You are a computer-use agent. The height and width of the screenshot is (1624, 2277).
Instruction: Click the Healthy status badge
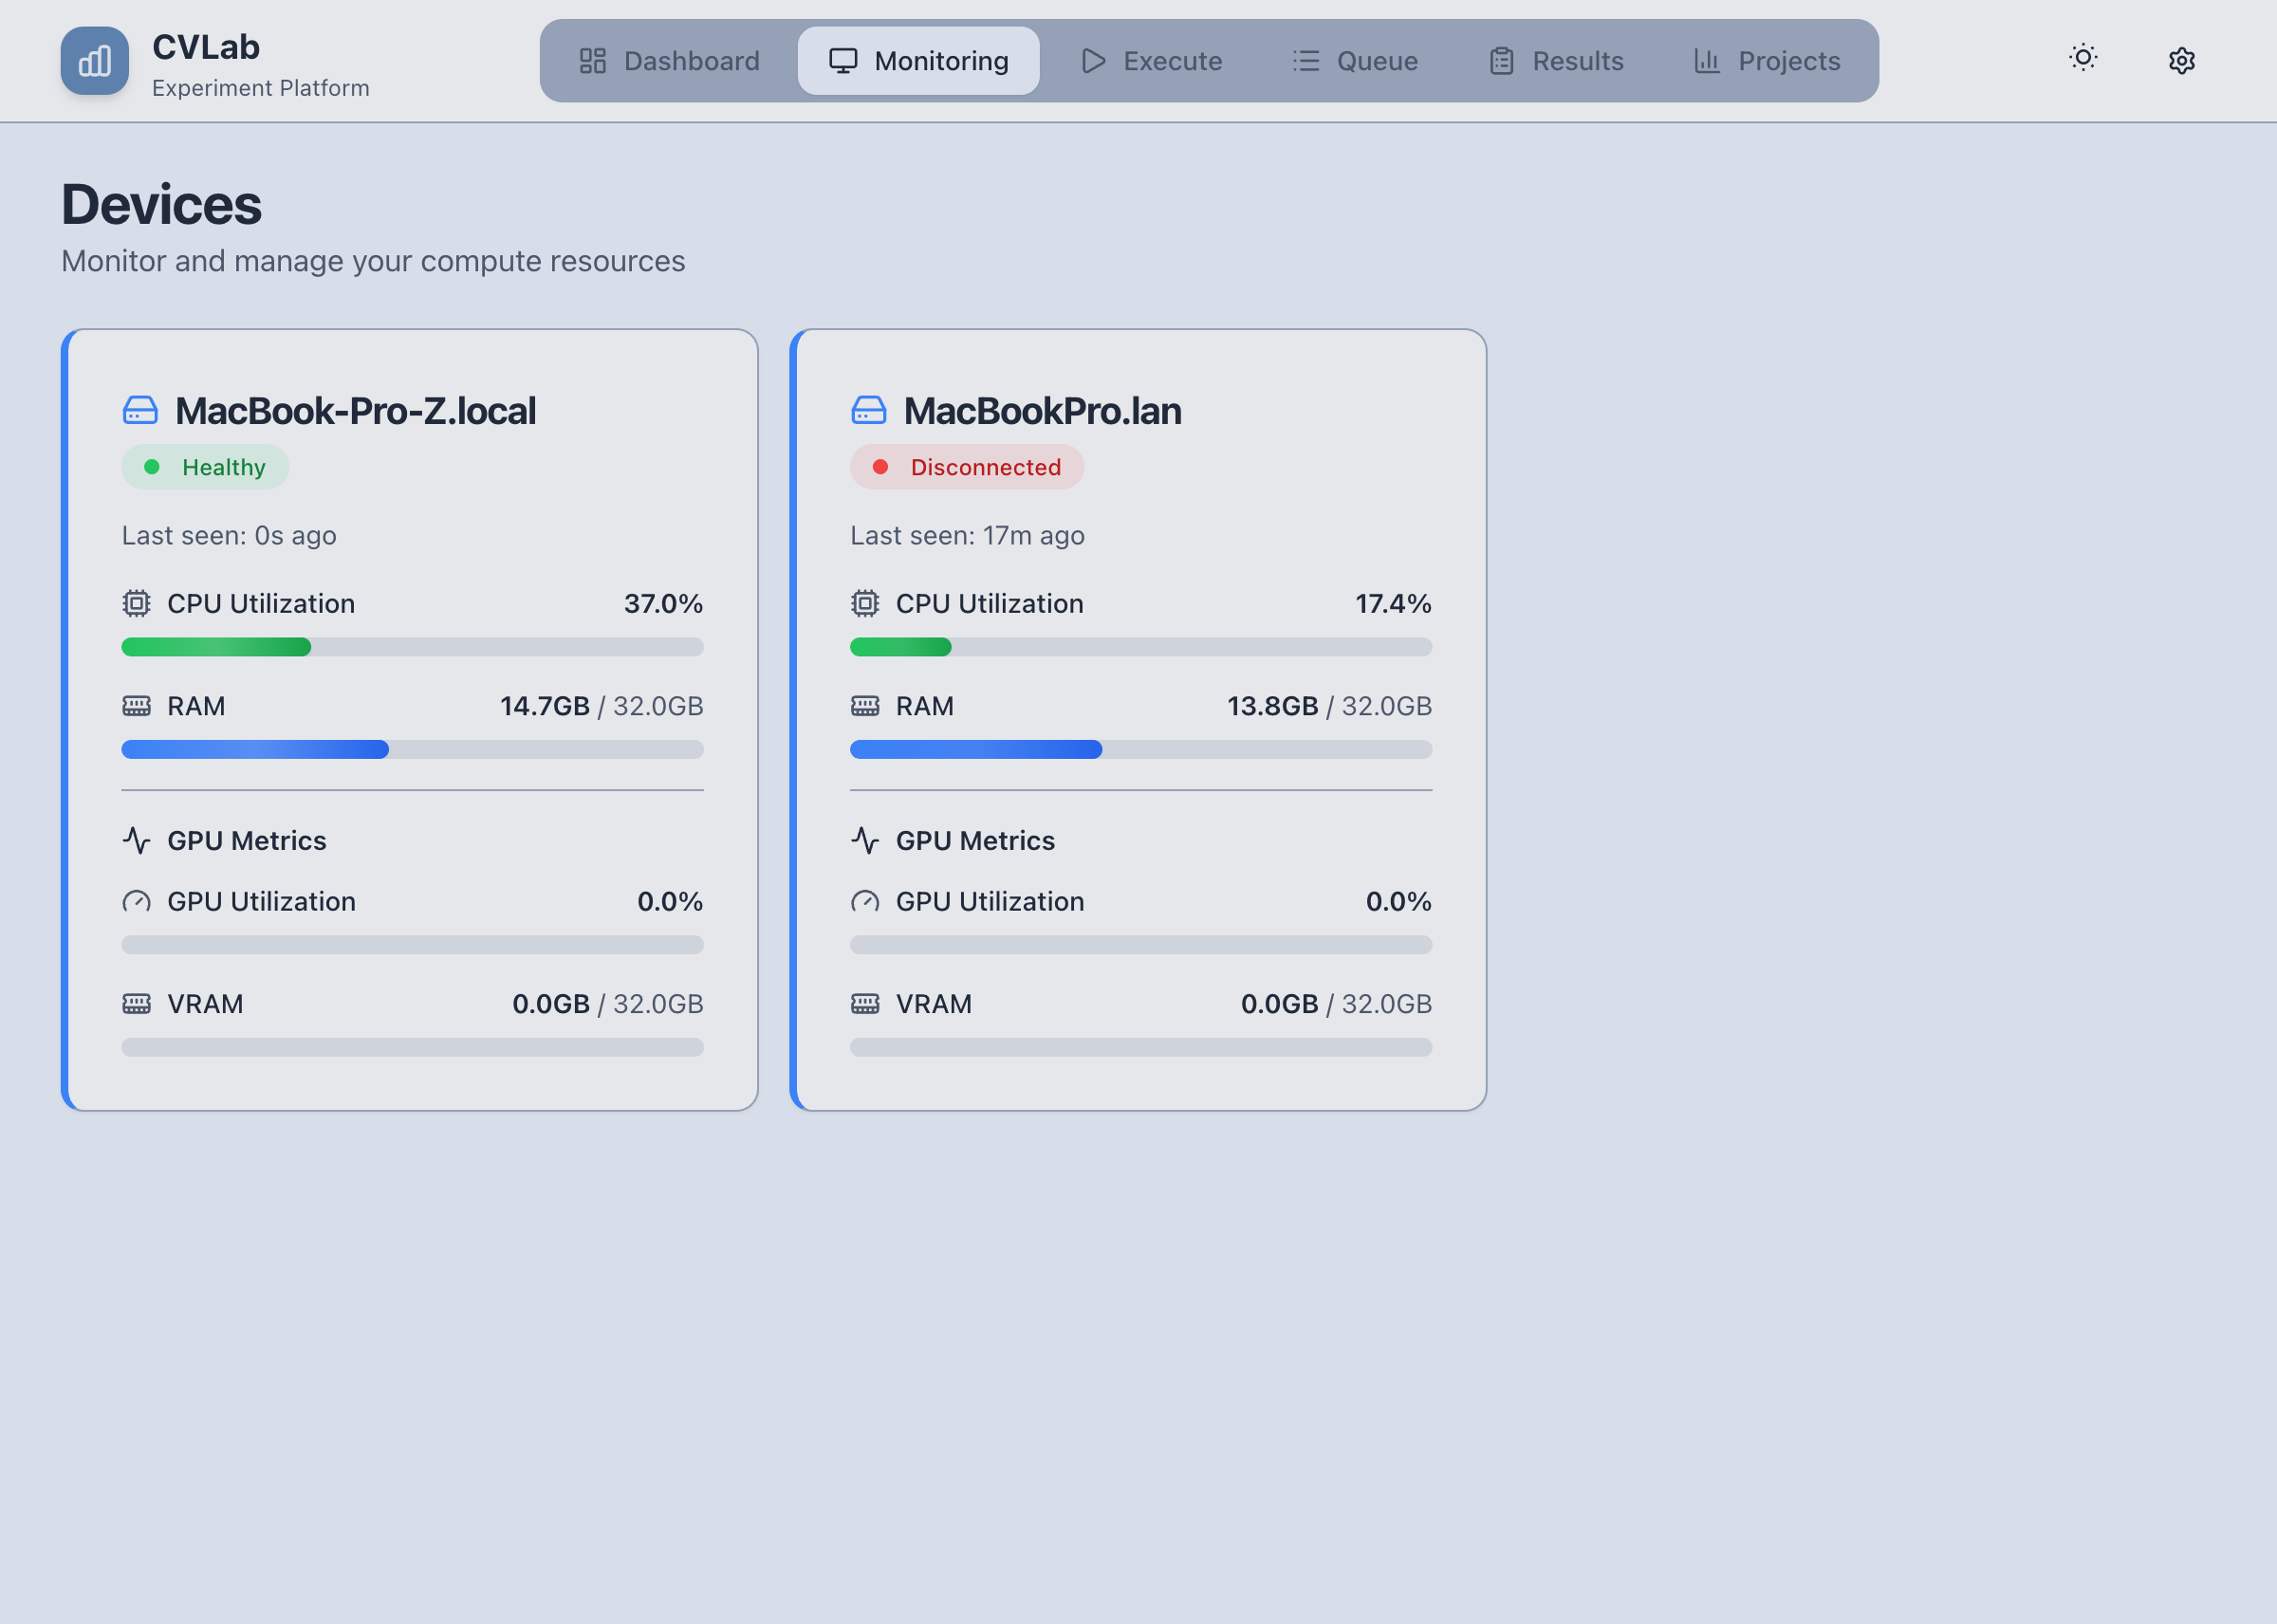coord(205,467)
